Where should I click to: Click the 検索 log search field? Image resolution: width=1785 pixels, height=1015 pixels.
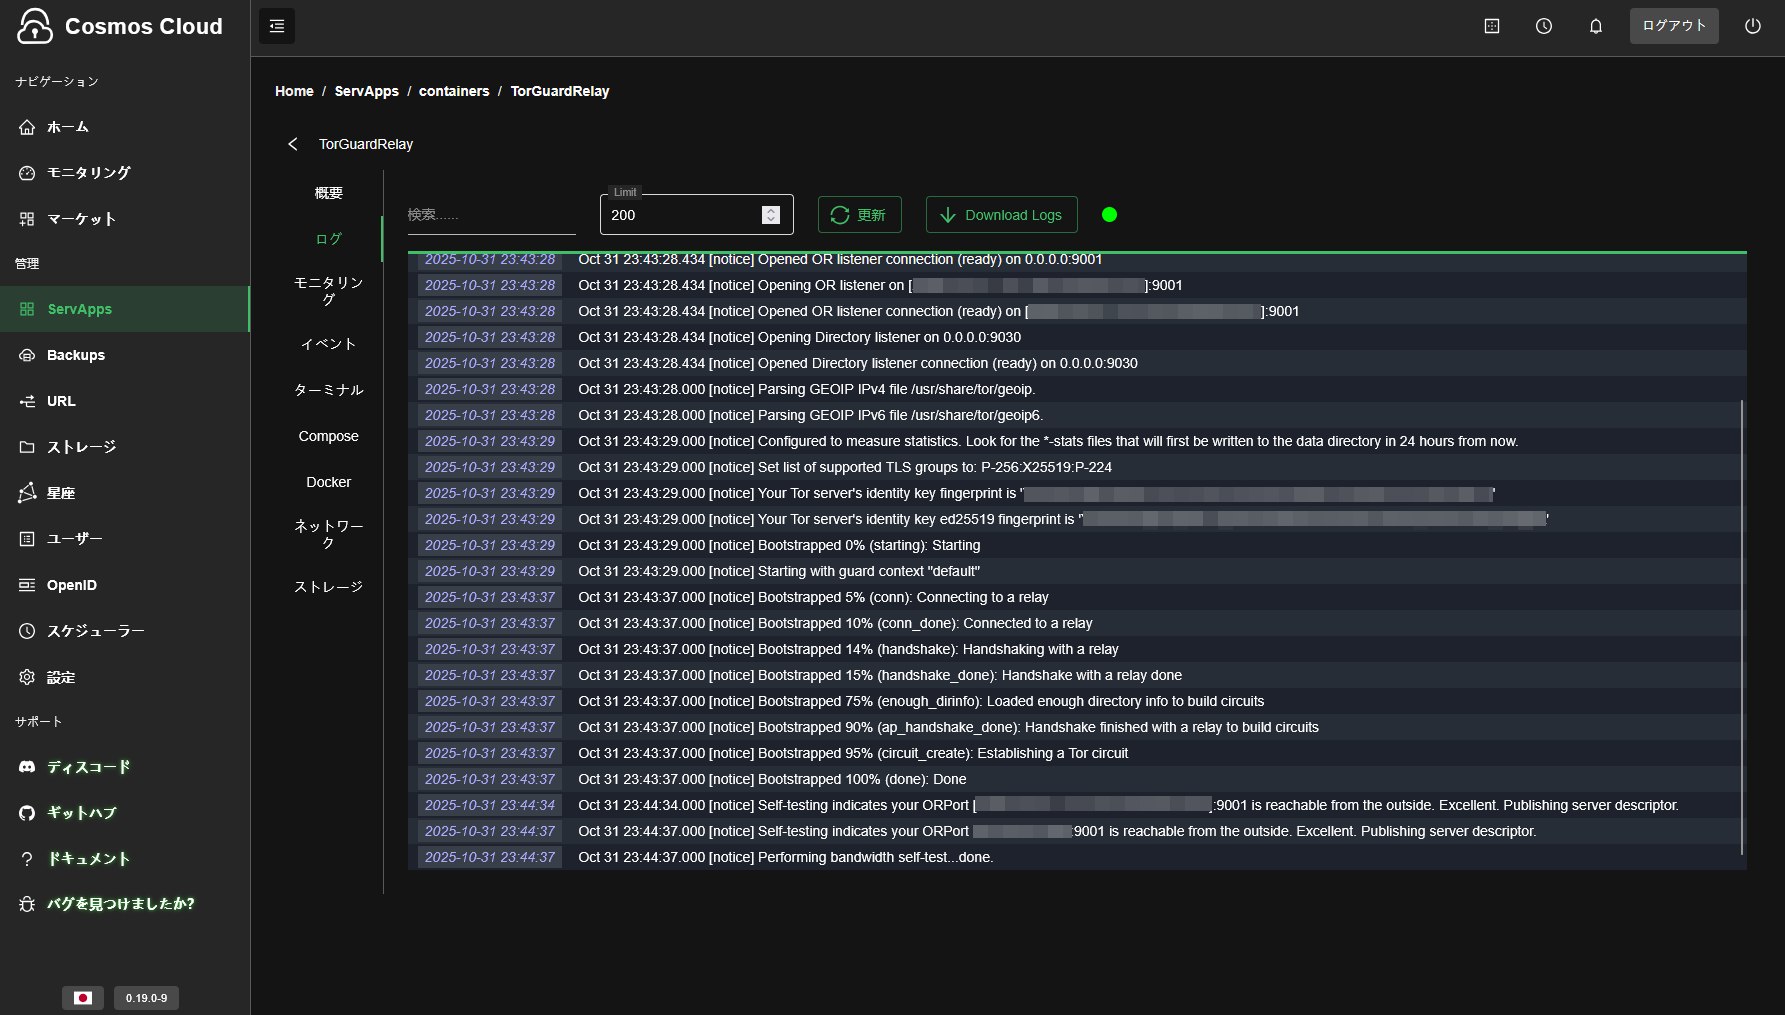click(x=490, y=215)
